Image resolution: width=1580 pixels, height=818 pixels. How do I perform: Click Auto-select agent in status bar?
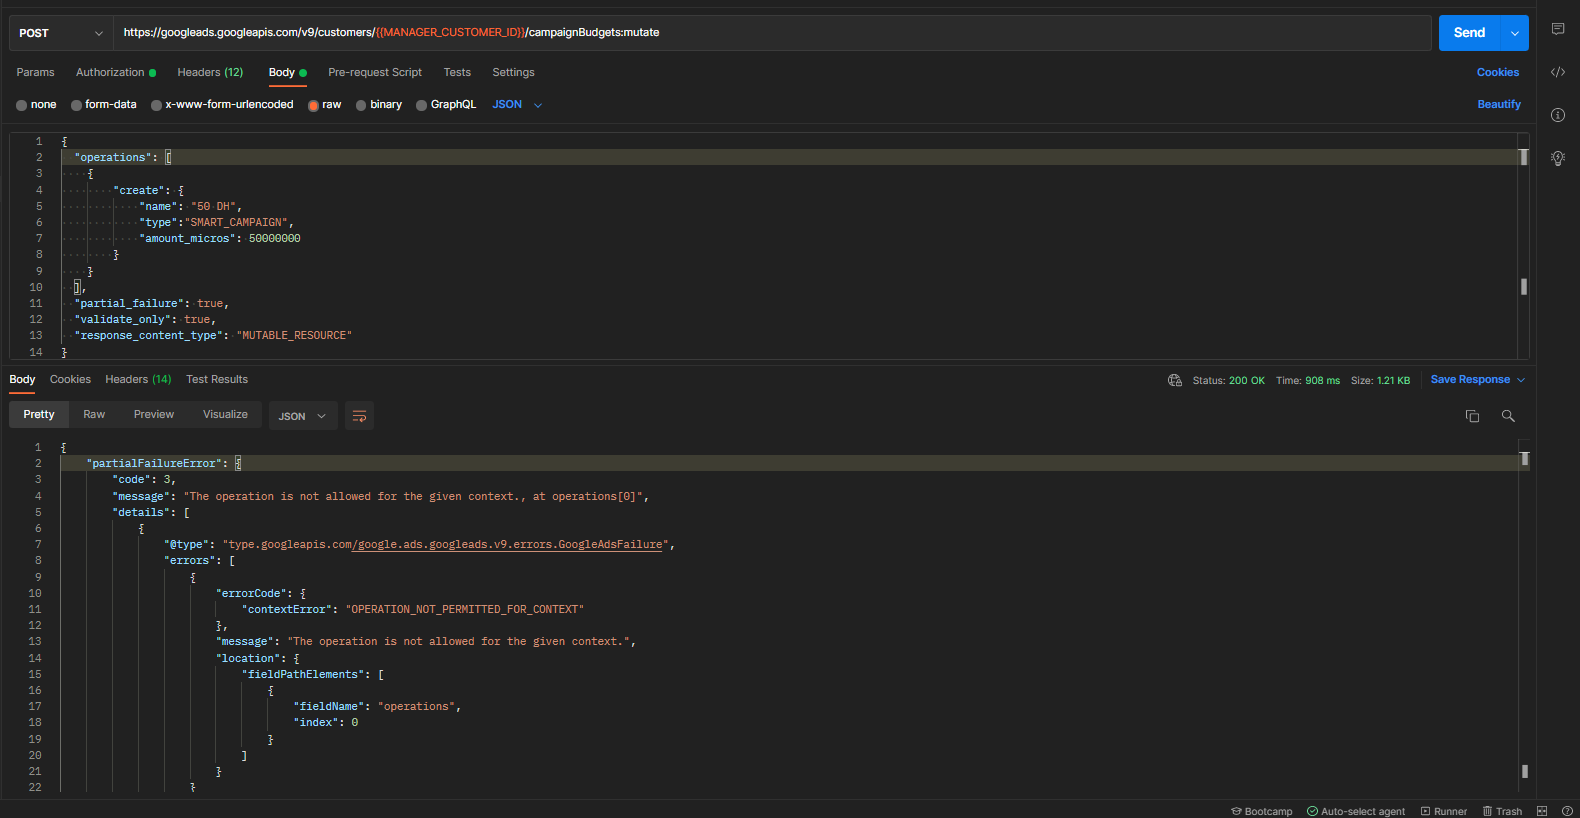click(x=1356, y=811)
